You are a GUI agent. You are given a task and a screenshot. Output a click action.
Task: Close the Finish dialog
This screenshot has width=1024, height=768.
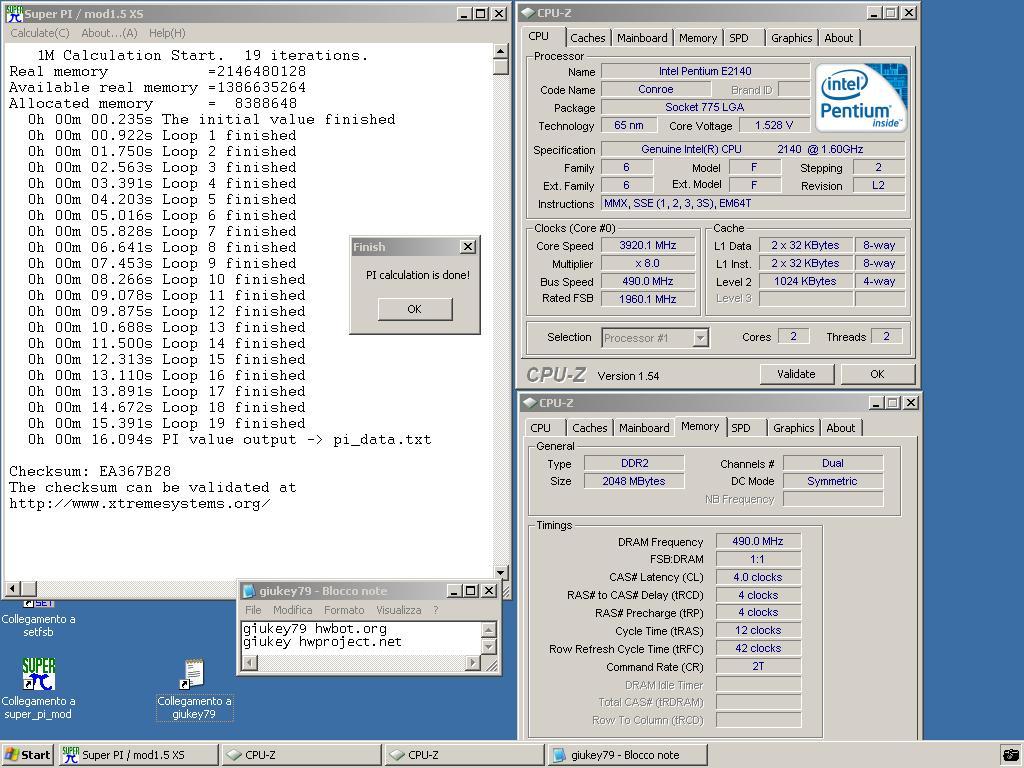click(x=468, y=247)
